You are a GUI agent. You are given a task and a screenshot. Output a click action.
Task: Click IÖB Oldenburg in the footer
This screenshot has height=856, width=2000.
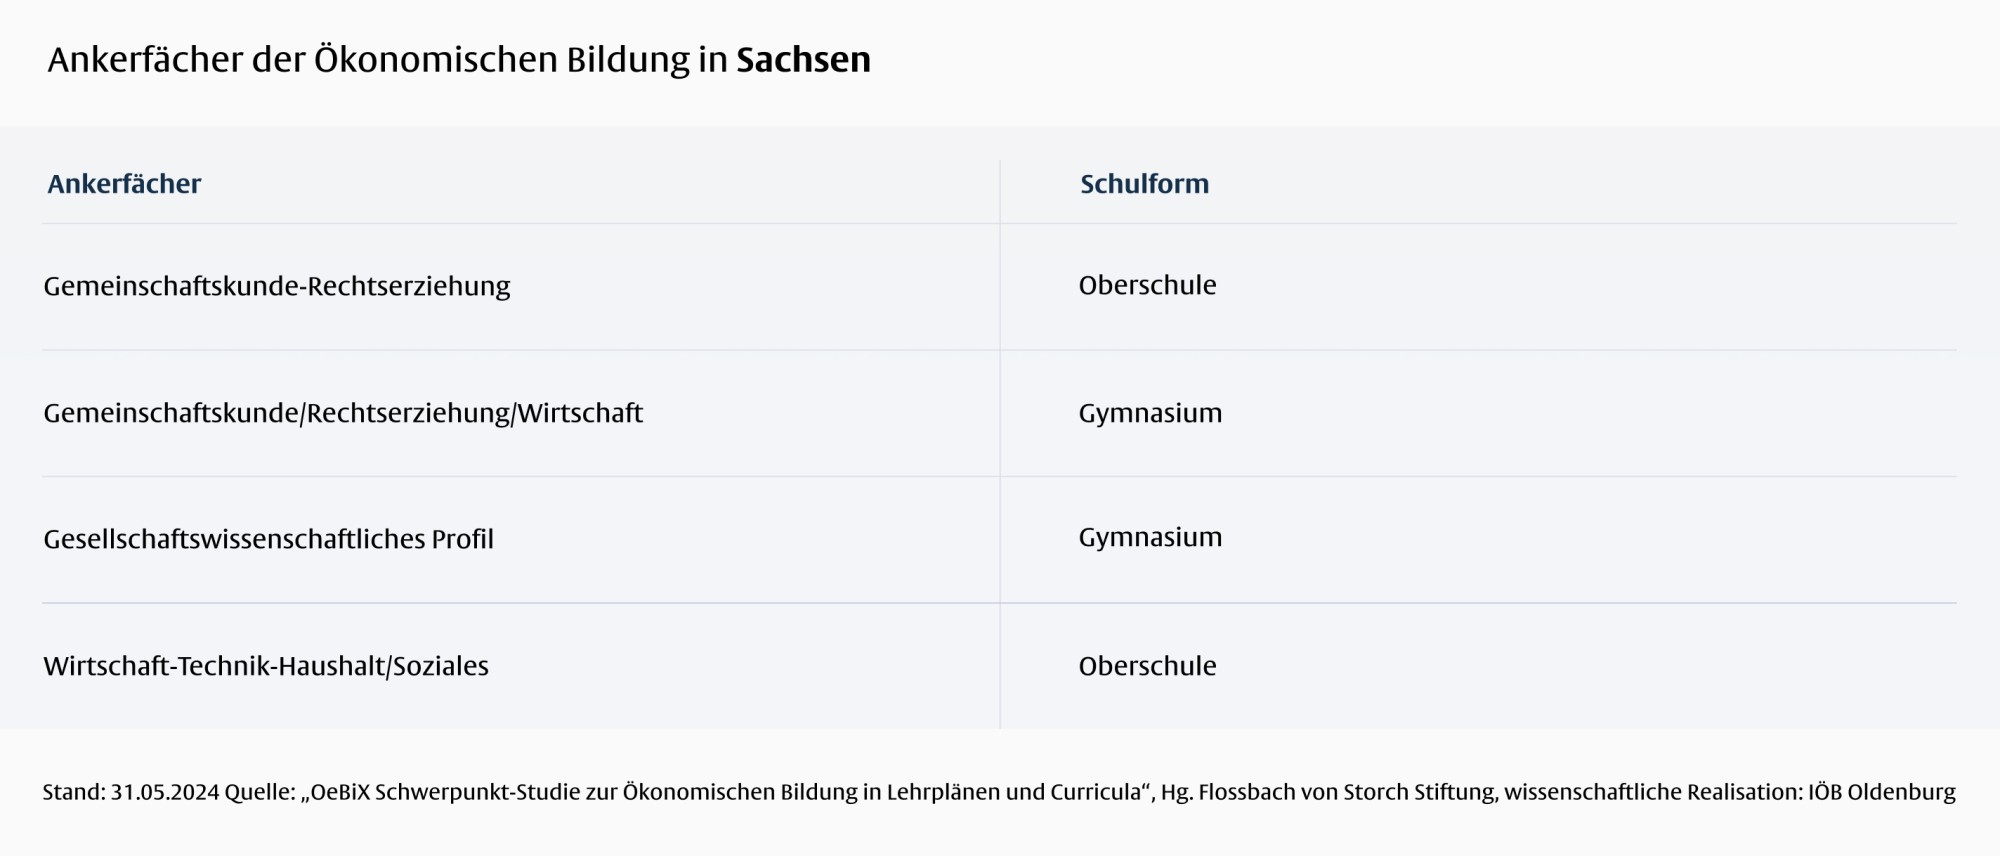point(1881,792)
